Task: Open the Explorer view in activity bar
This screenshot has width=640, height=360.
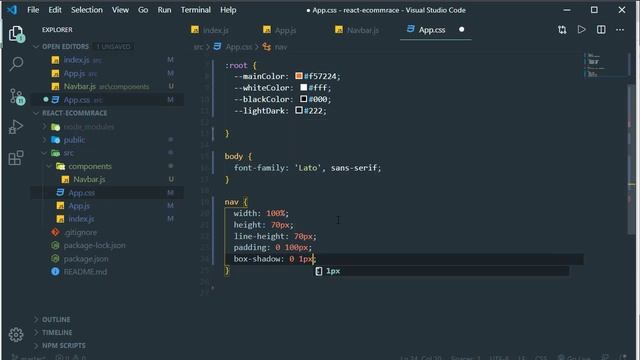Action: [16, 34]
